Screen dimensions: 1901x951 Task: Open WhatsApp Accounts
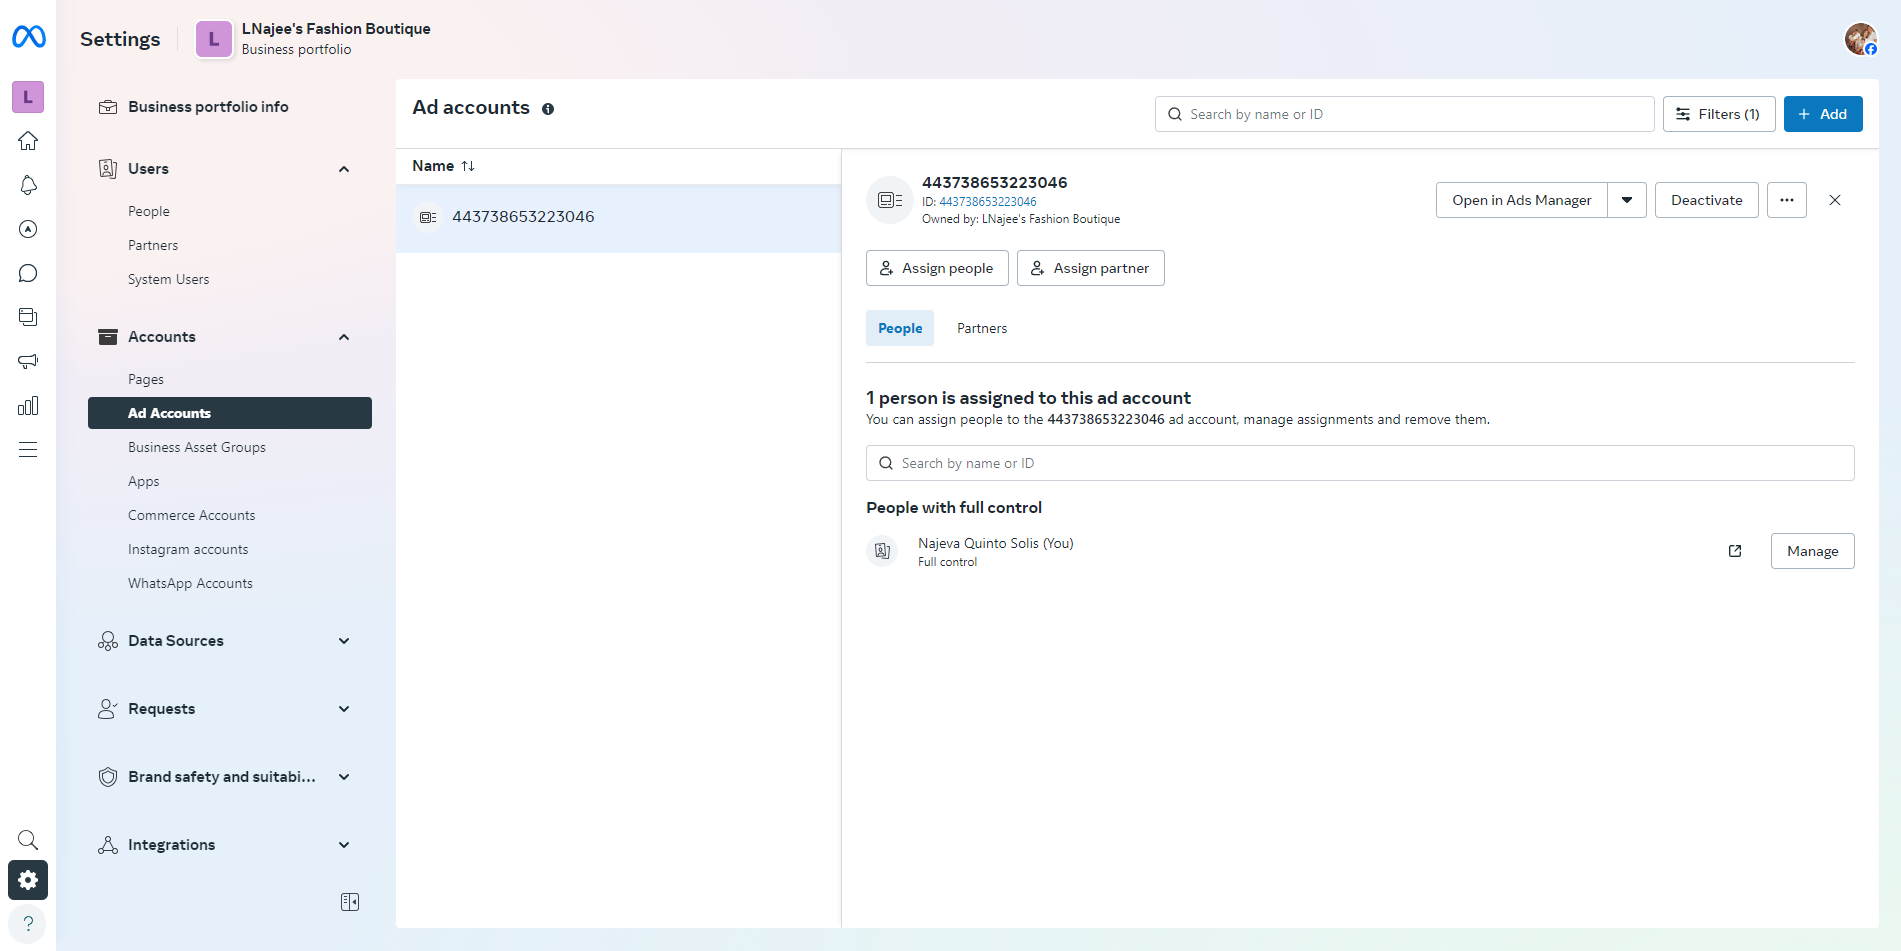point(190,583)
